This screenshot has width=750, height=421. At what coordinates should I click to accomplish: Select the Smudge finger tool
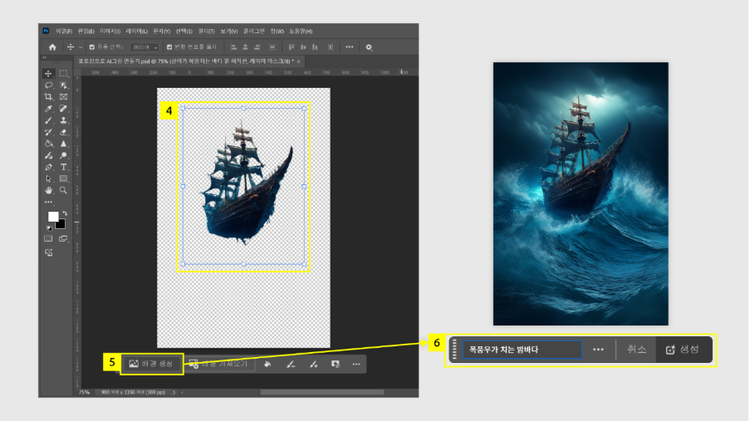click(x=48, y=155)
